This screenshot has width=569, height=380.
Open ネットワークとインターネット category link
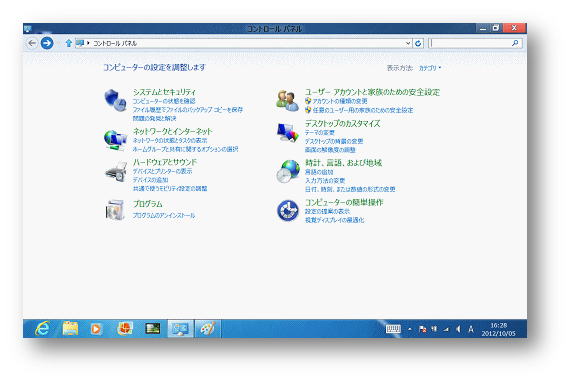tap(172, 131)
